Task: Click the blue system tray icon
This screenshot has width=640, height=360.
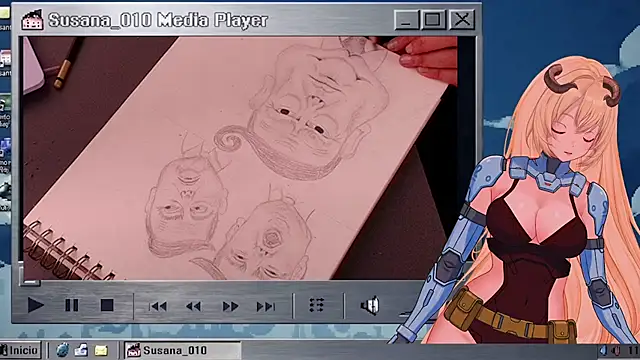Action: [x=603, y=351]
